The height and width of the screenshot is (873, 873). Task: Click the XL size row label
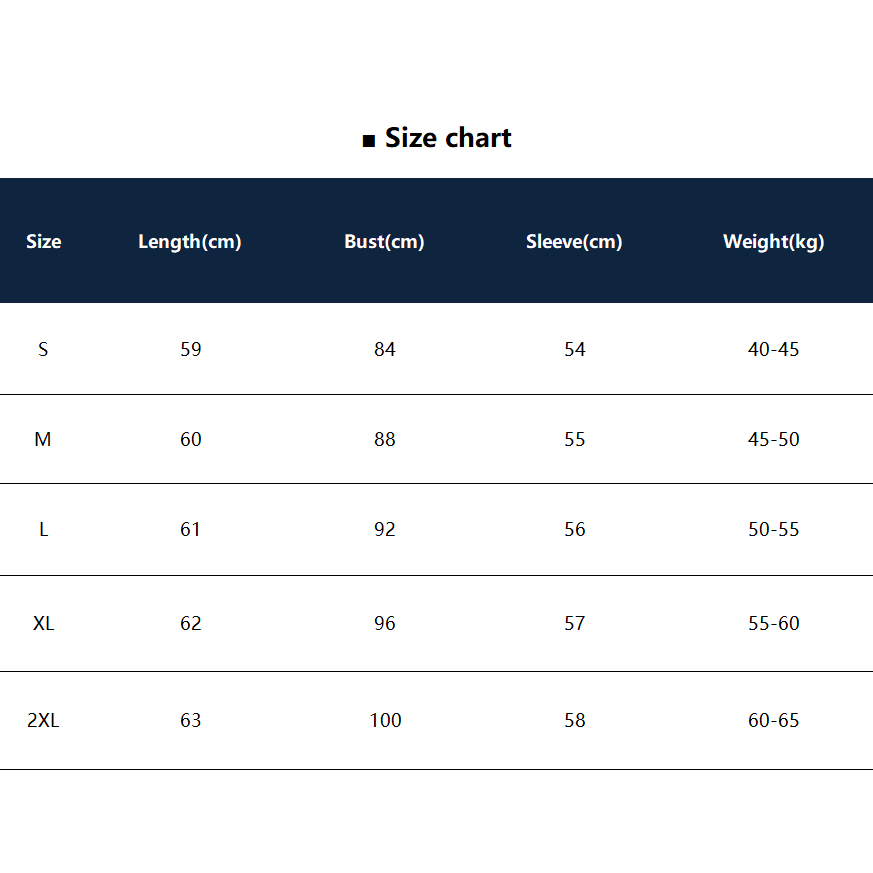(43, 623)
